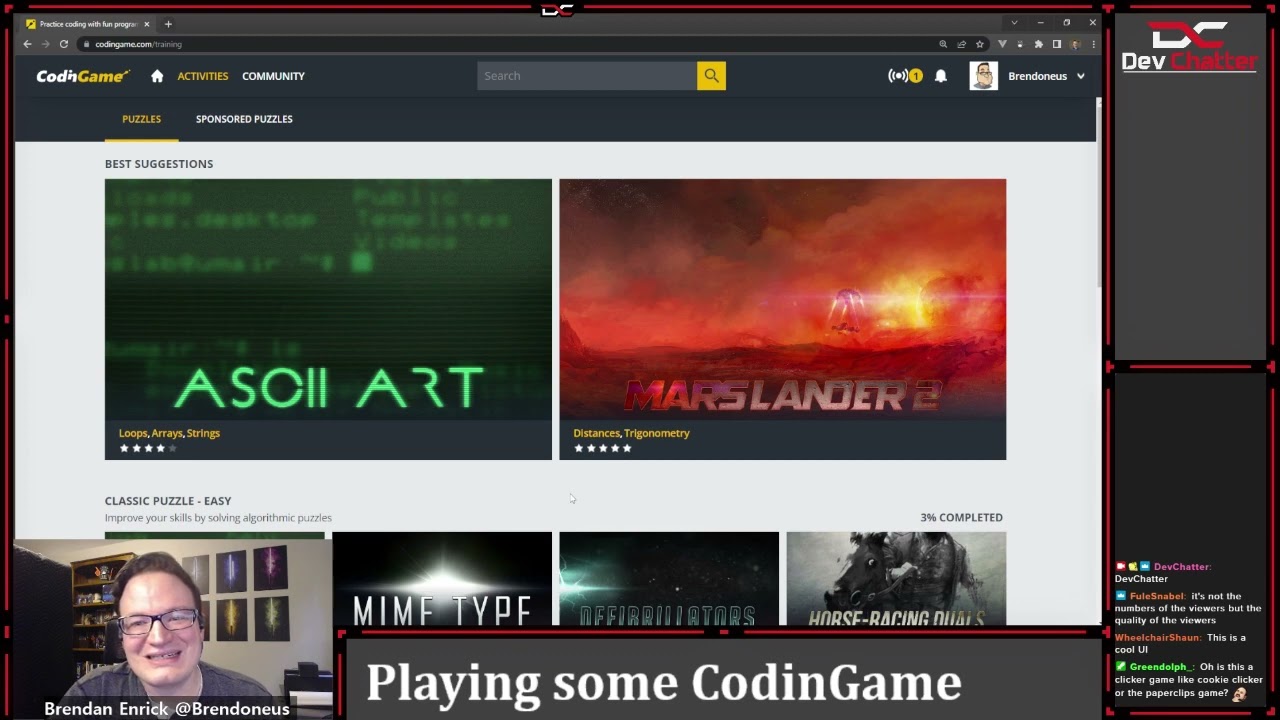Image resolution: width=1280 pixels, height=720 pixels.
Task: Click the yellow search magnifier button
Action: click(711, 76)
